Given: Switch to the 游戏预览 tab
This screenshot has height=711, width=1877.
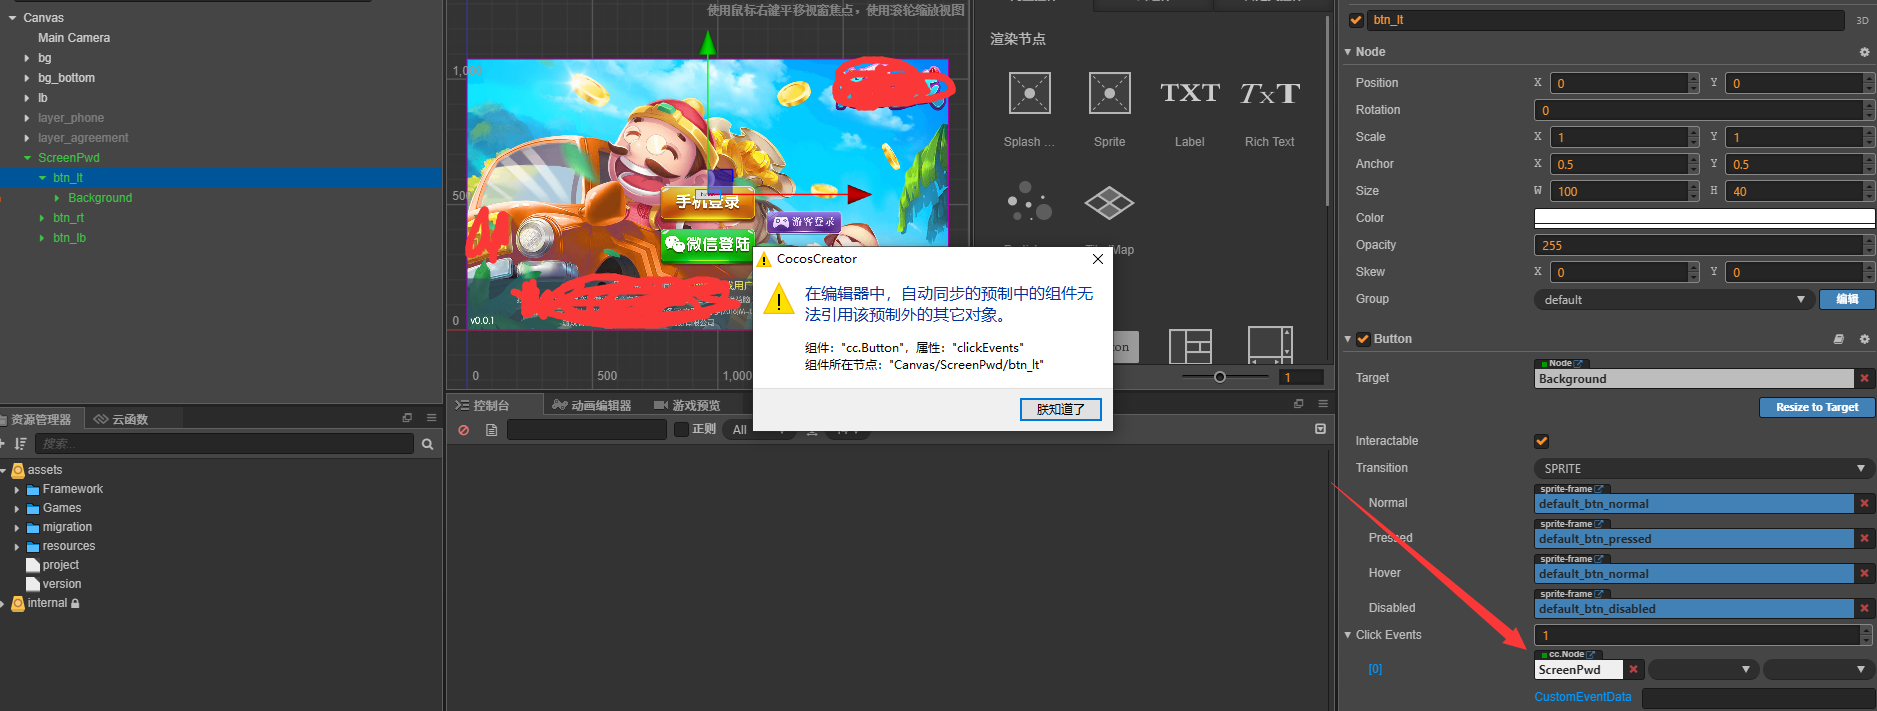Looking at the screenshot, I should (687, 405).
